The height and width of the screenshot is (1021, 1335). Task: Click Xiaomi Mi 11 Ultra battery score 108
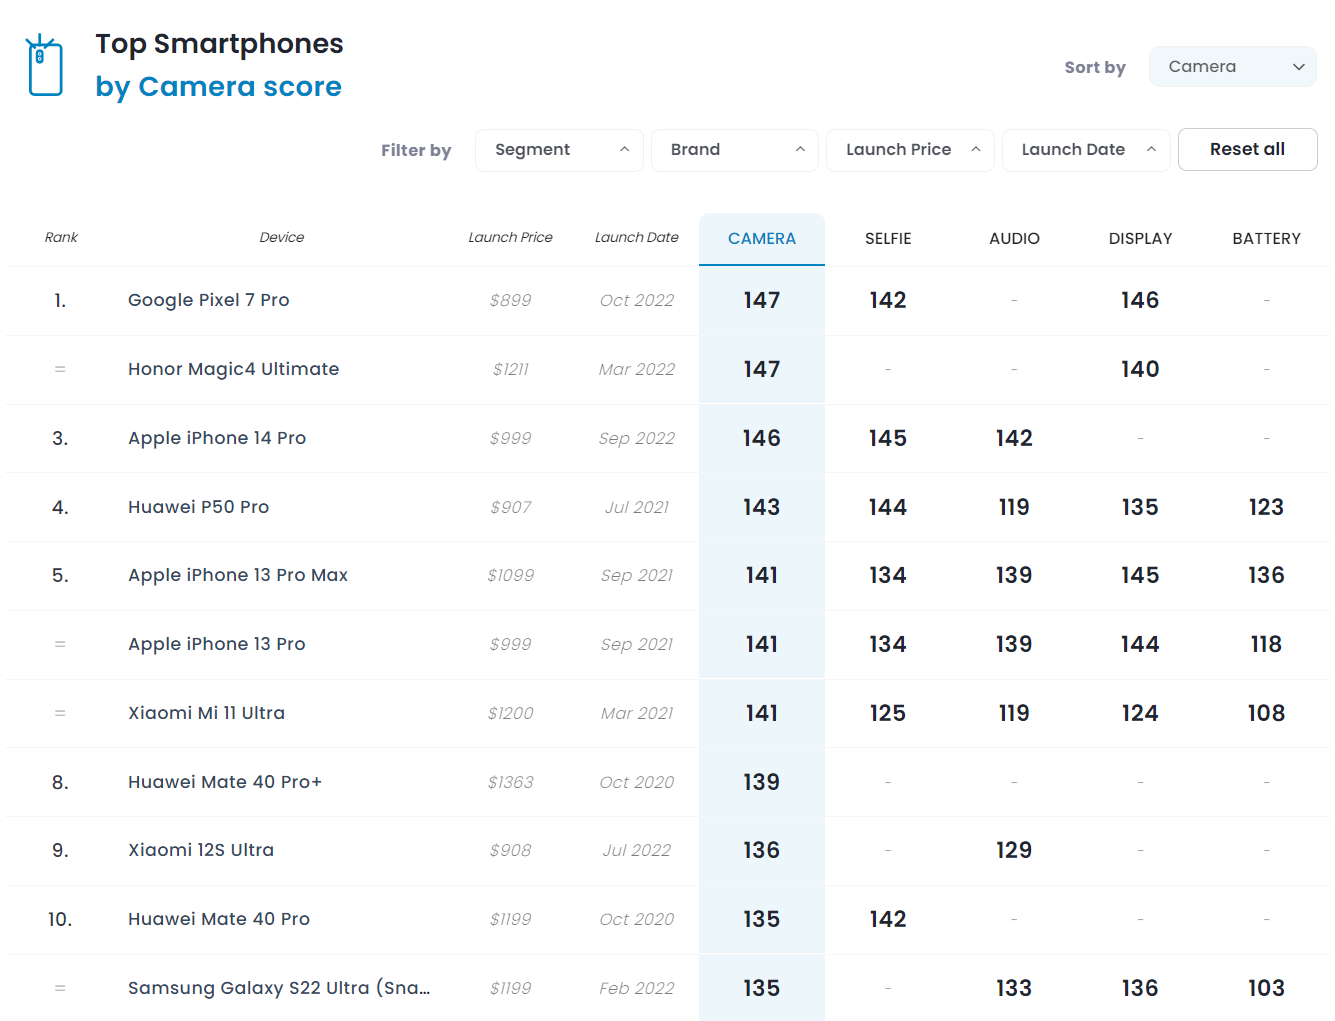pyautogui.click(x=1266, y=713)
